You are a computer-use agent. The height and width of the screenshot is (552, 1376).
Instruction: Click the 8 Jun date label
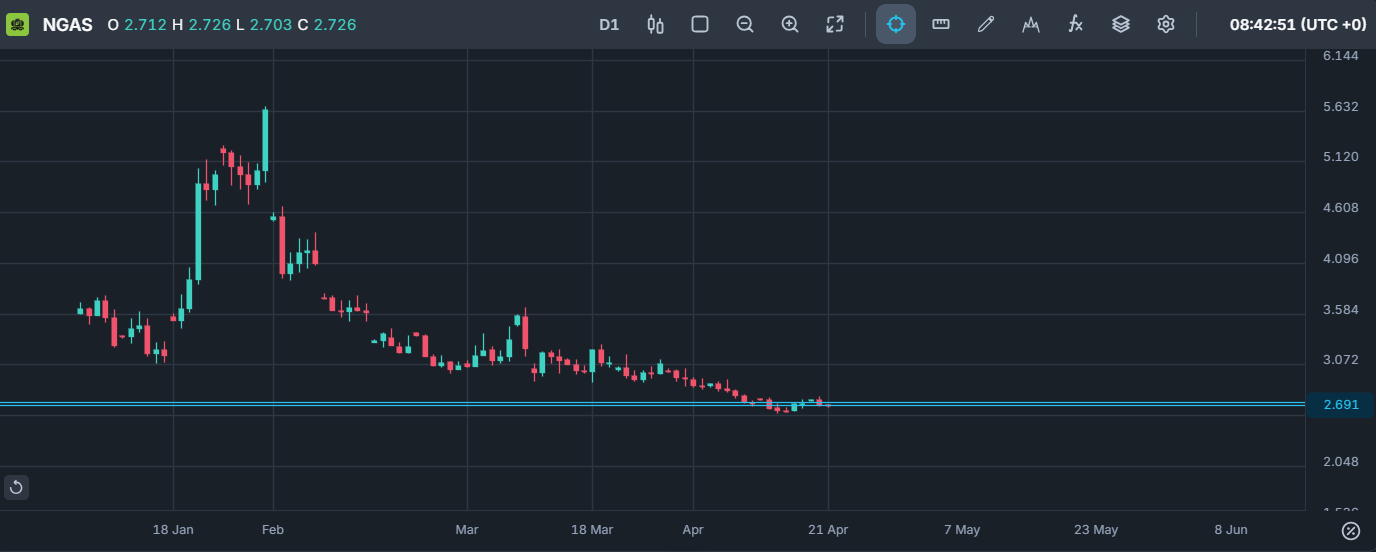pos(1231,529)
